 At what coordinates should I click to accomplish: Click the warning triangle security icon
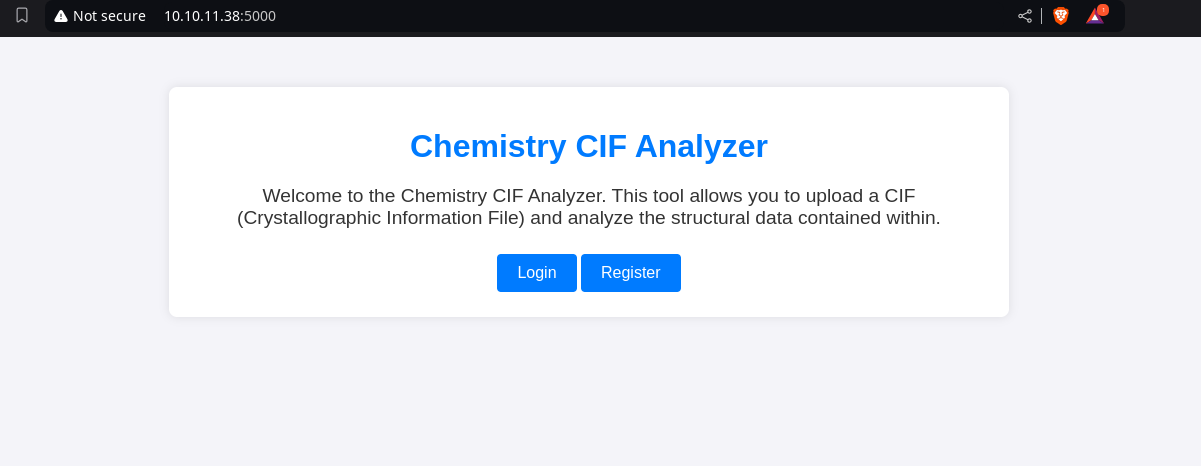[61, 16]
